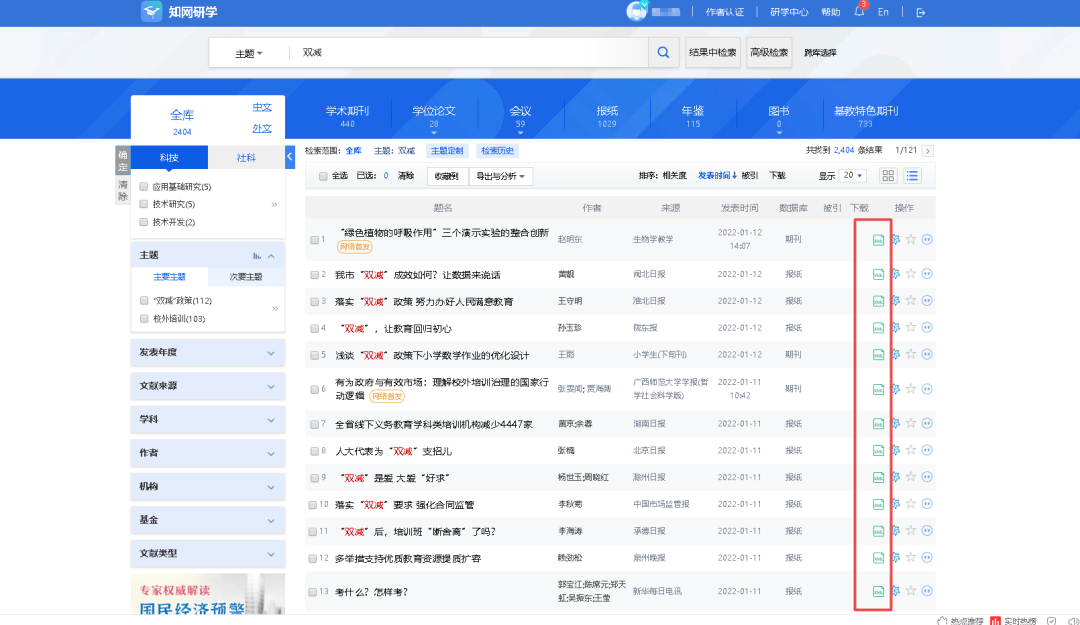Click the logout icon at top right
Image resolution: width=1080 pixels, height=625 pixels.
[921, 12]
